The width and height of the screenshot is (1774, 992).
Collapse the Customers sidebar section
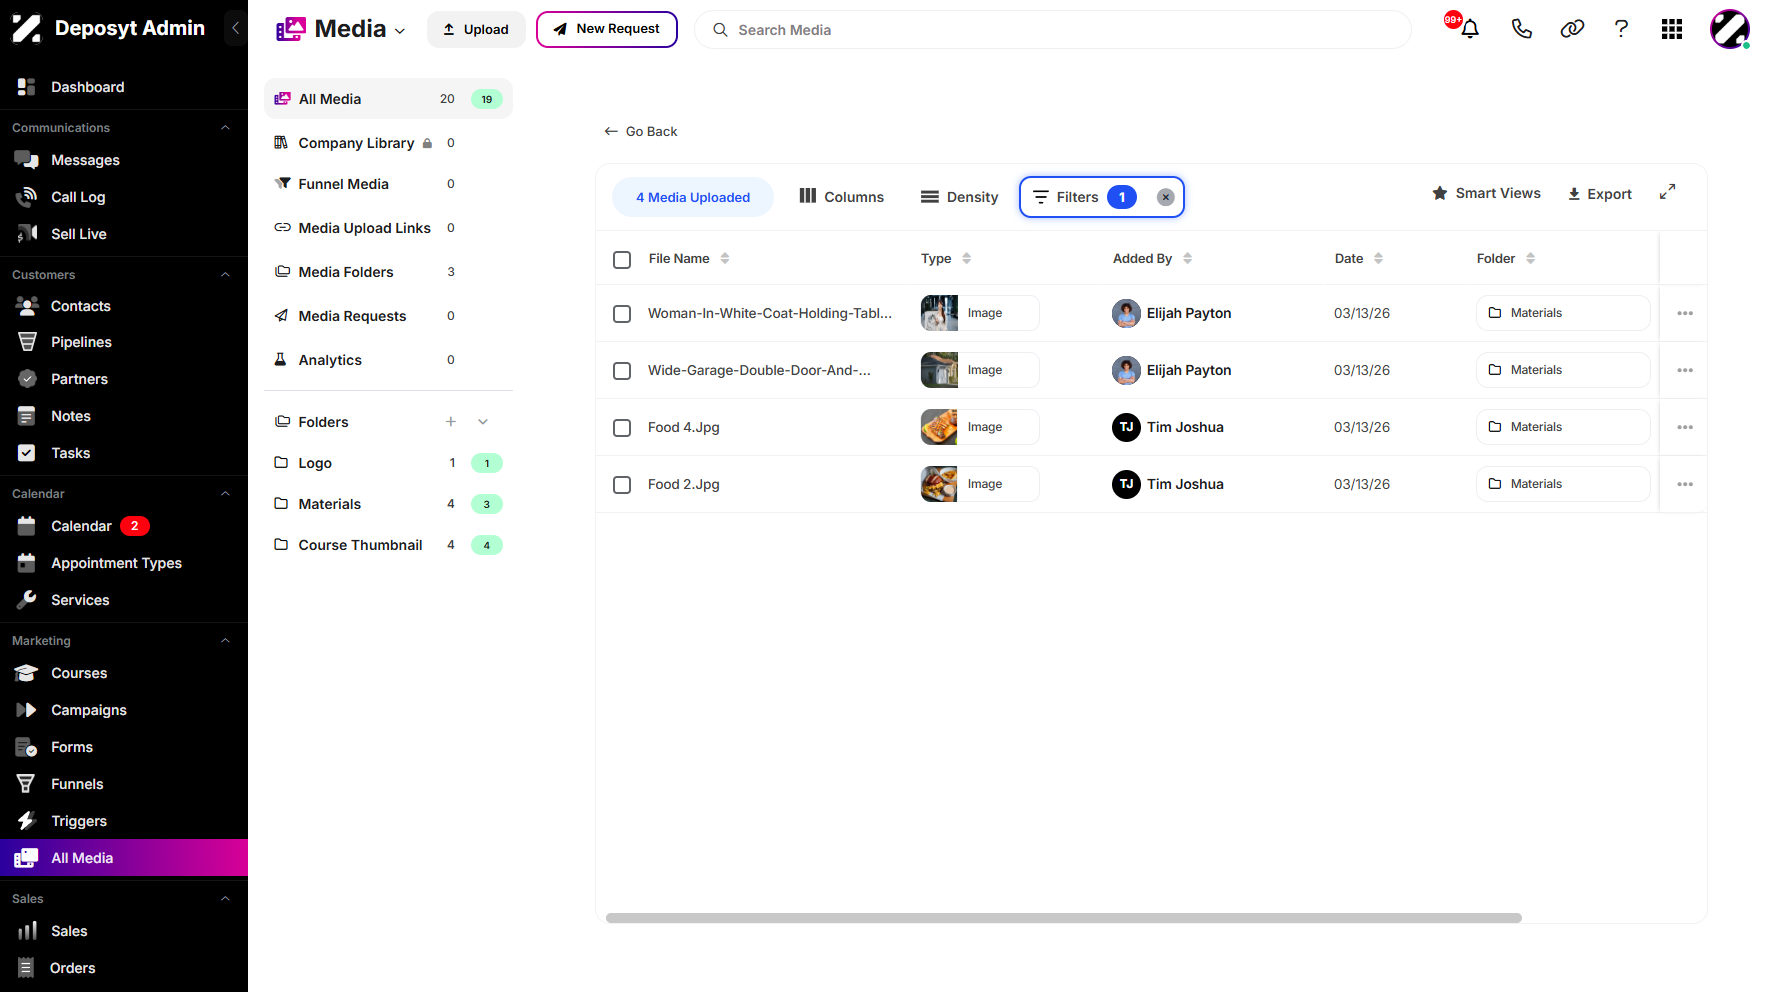click(225, 275)
